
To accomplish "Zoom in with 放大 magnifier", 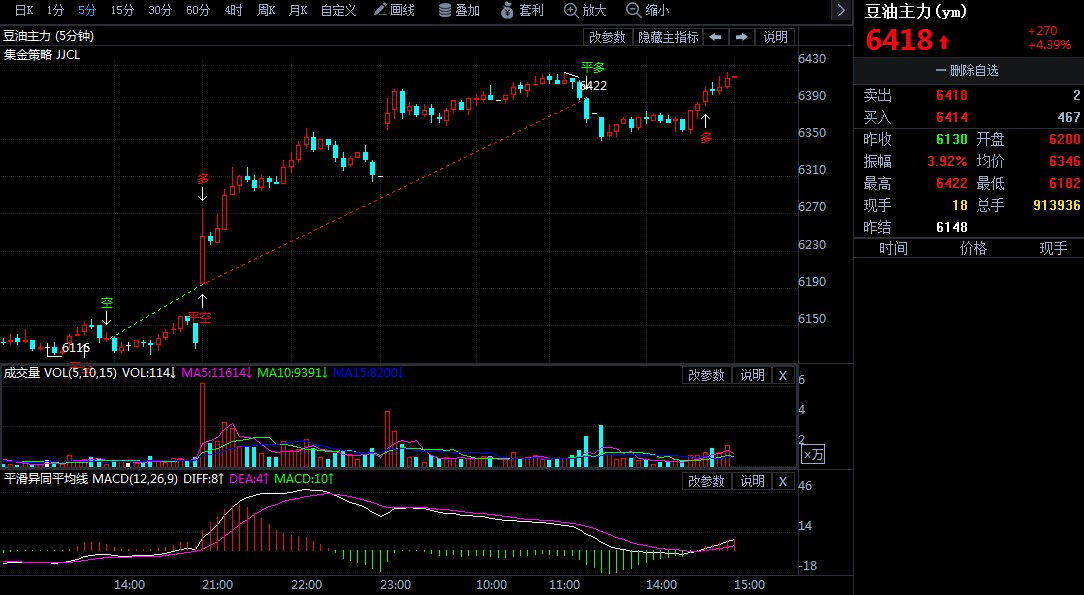I will [x=585, y=11].
